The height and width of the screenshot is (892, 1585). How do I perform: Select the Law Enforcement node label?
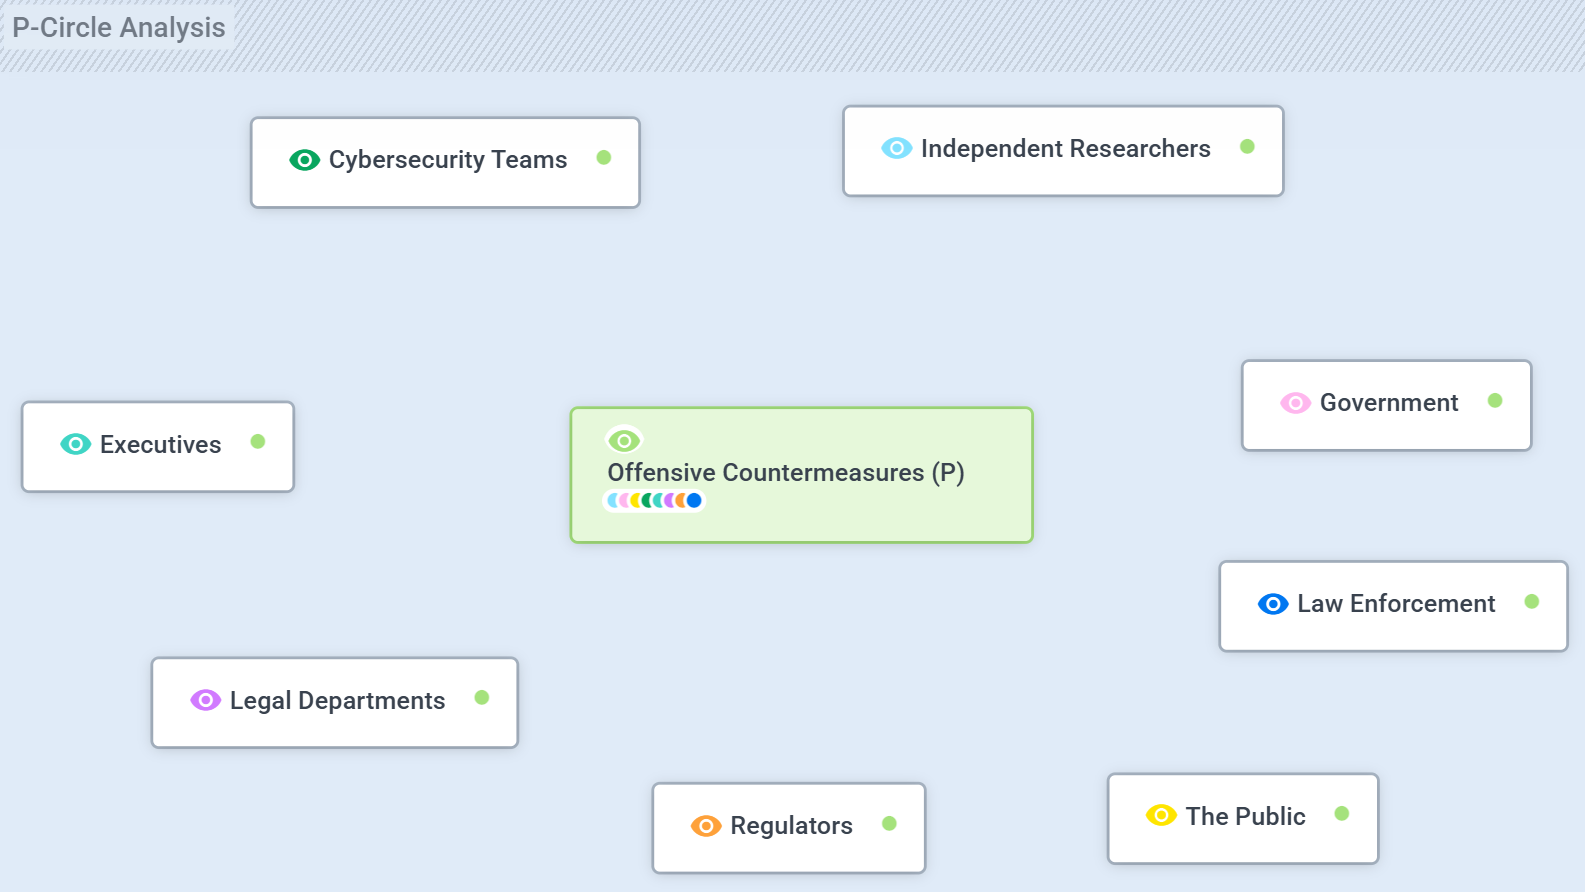1396,604
